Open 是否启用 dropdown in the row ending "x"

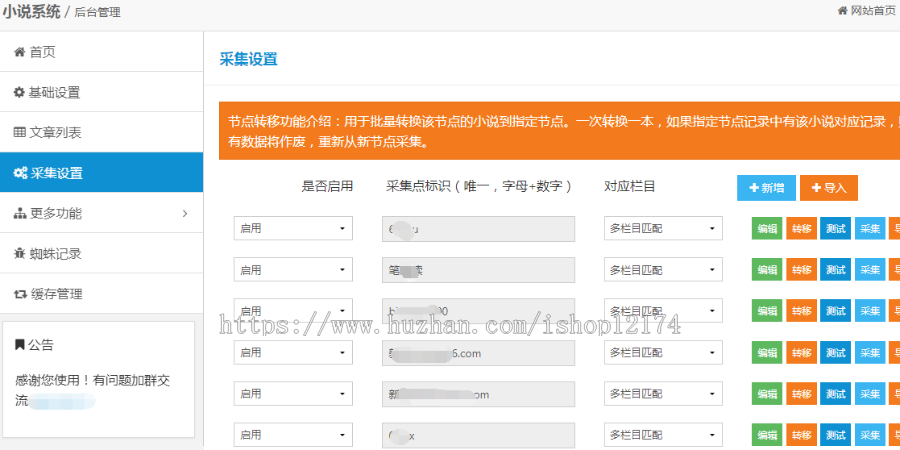click(x=293, y=435)
